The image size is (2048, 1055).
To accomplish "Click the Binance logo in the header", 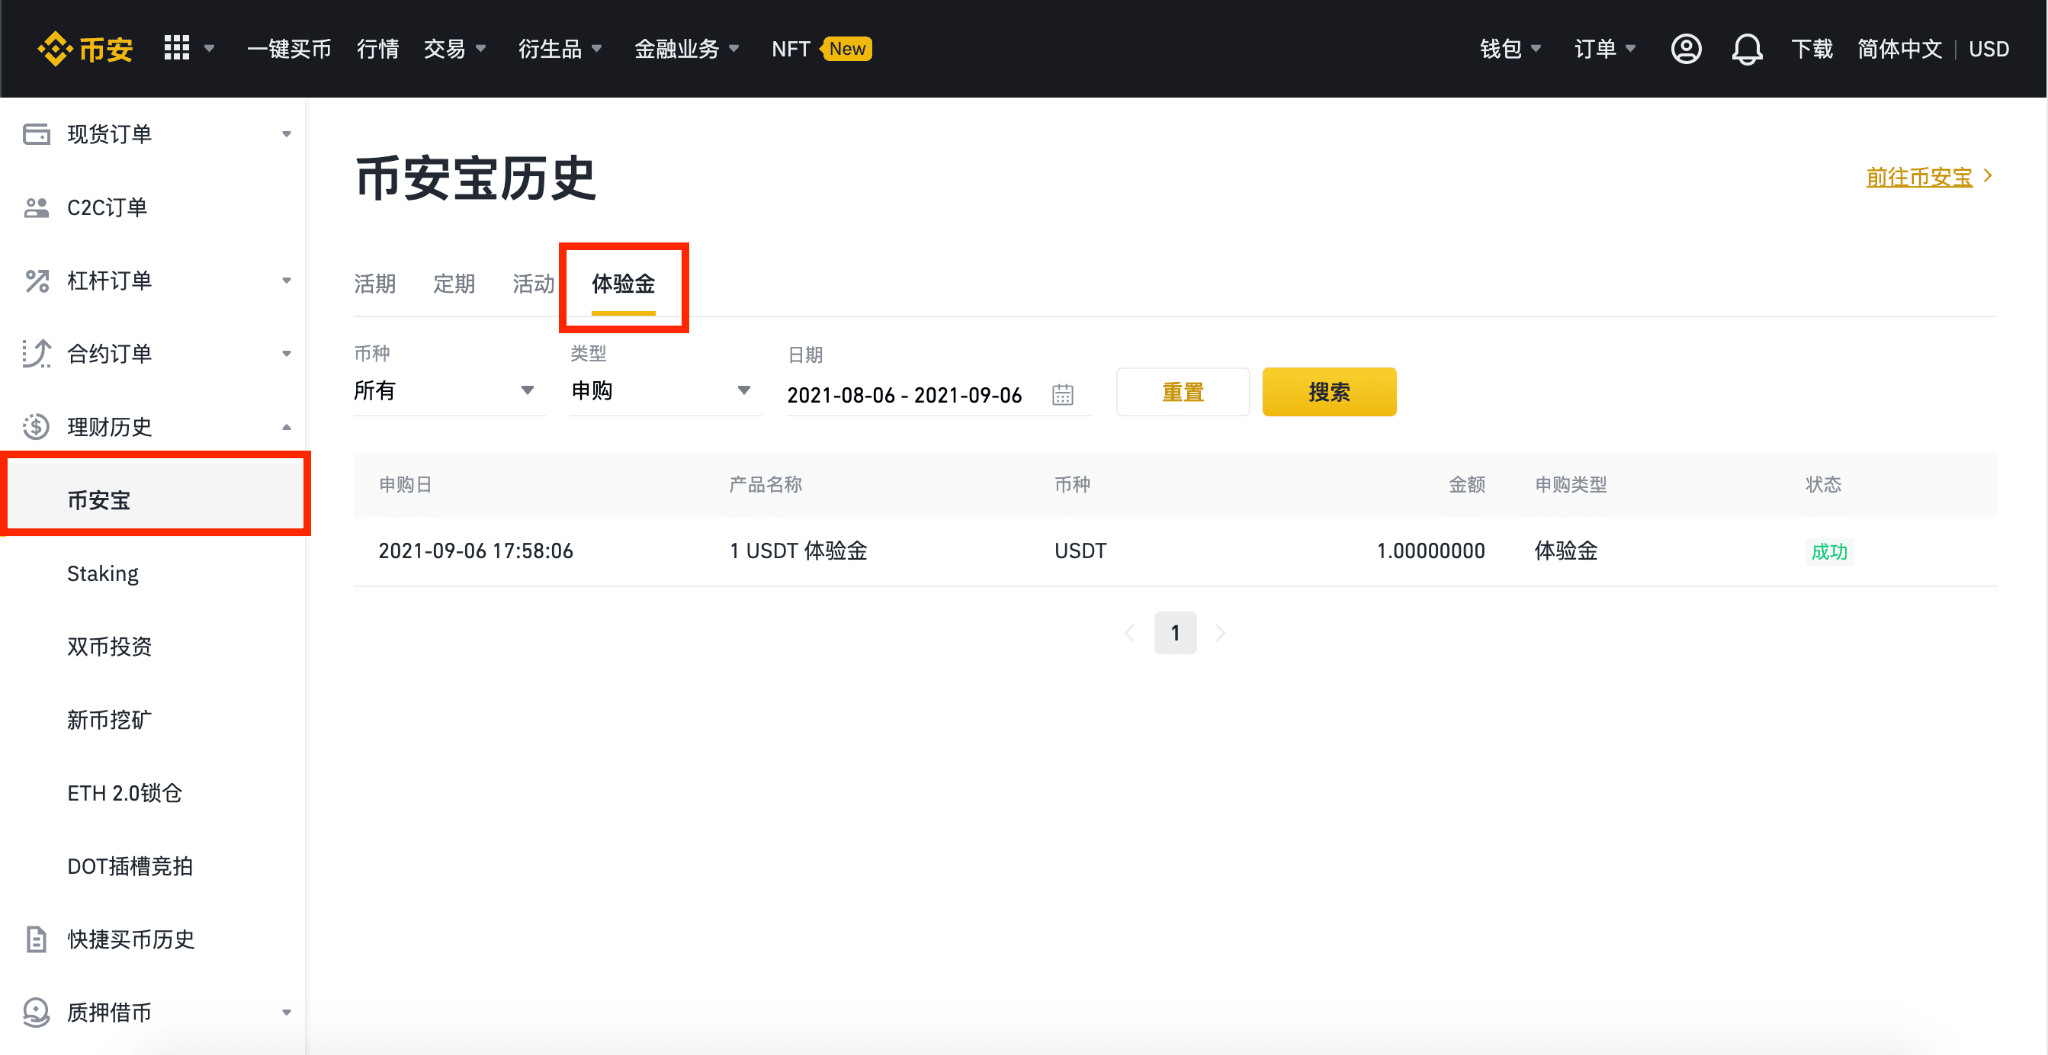I will pos(85,49).
